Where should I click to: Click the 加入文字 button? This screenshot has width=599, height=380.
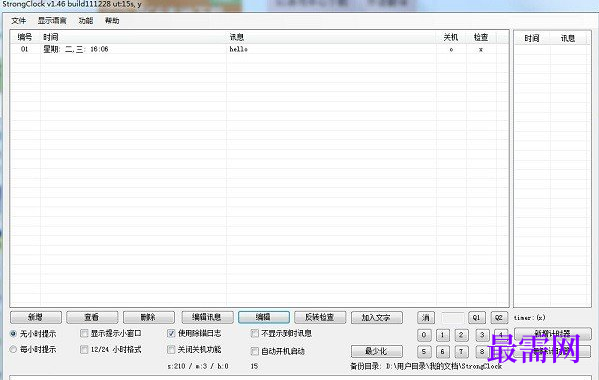tap(376, 317)
